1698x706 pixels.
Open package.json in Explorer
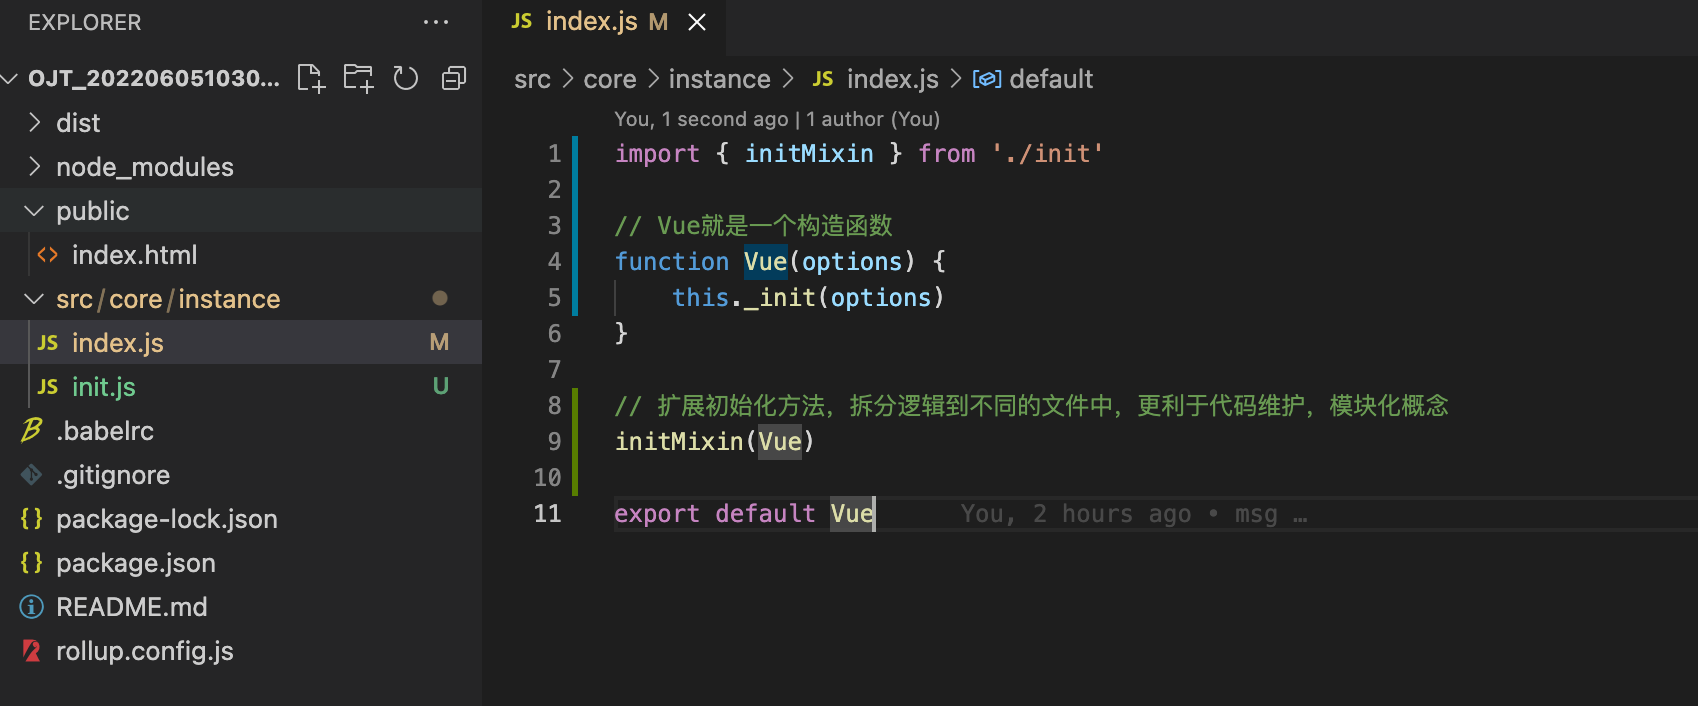(136, 563)
